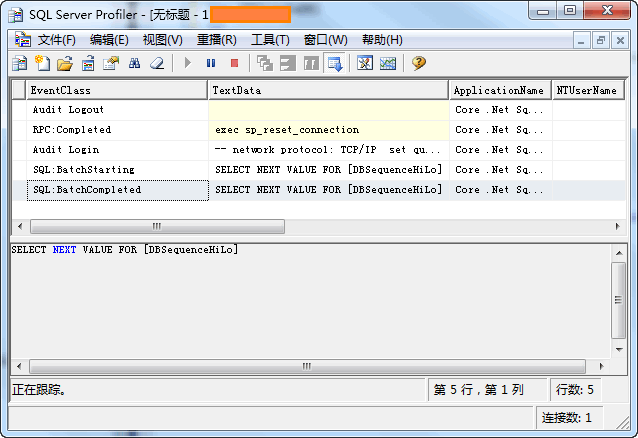Restore down the inner trace document window
This screenshot has width=638, height=438.
click(x=601, y=40)
